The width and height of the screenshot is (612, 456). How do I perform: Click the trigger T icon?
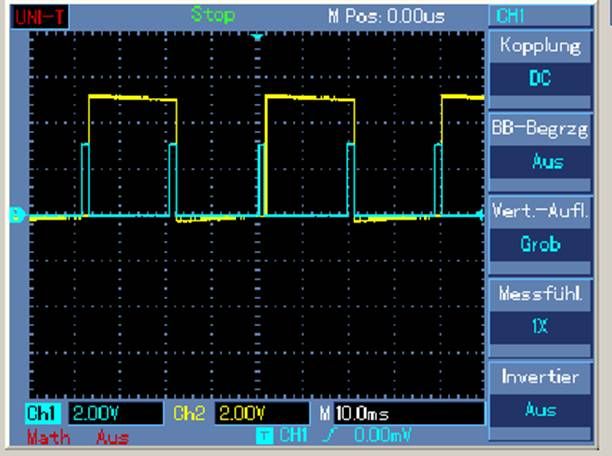click(264, 436)
